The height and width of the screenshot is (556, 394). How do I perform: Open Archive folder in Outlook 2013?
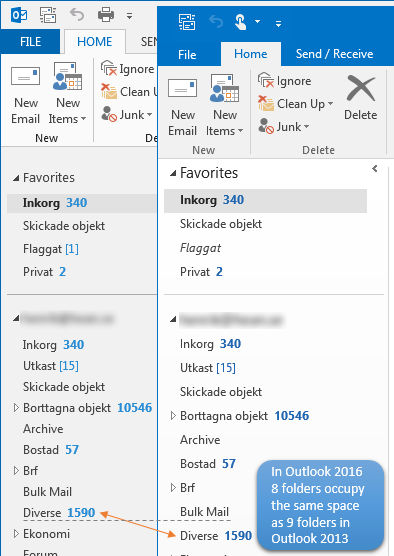(43, 429)
